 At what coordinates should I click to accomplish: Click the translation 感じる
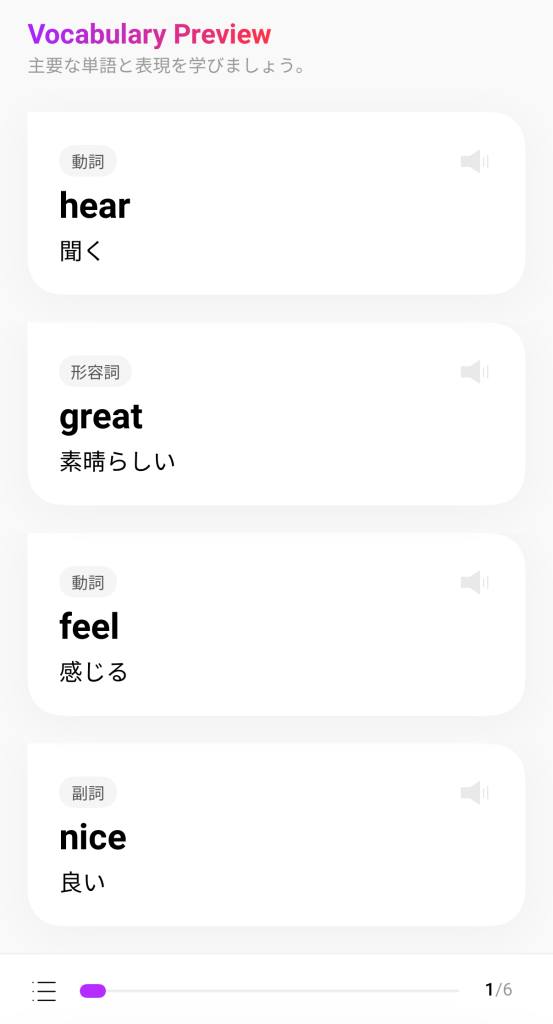pyautogui.click(x=94, y=672)
